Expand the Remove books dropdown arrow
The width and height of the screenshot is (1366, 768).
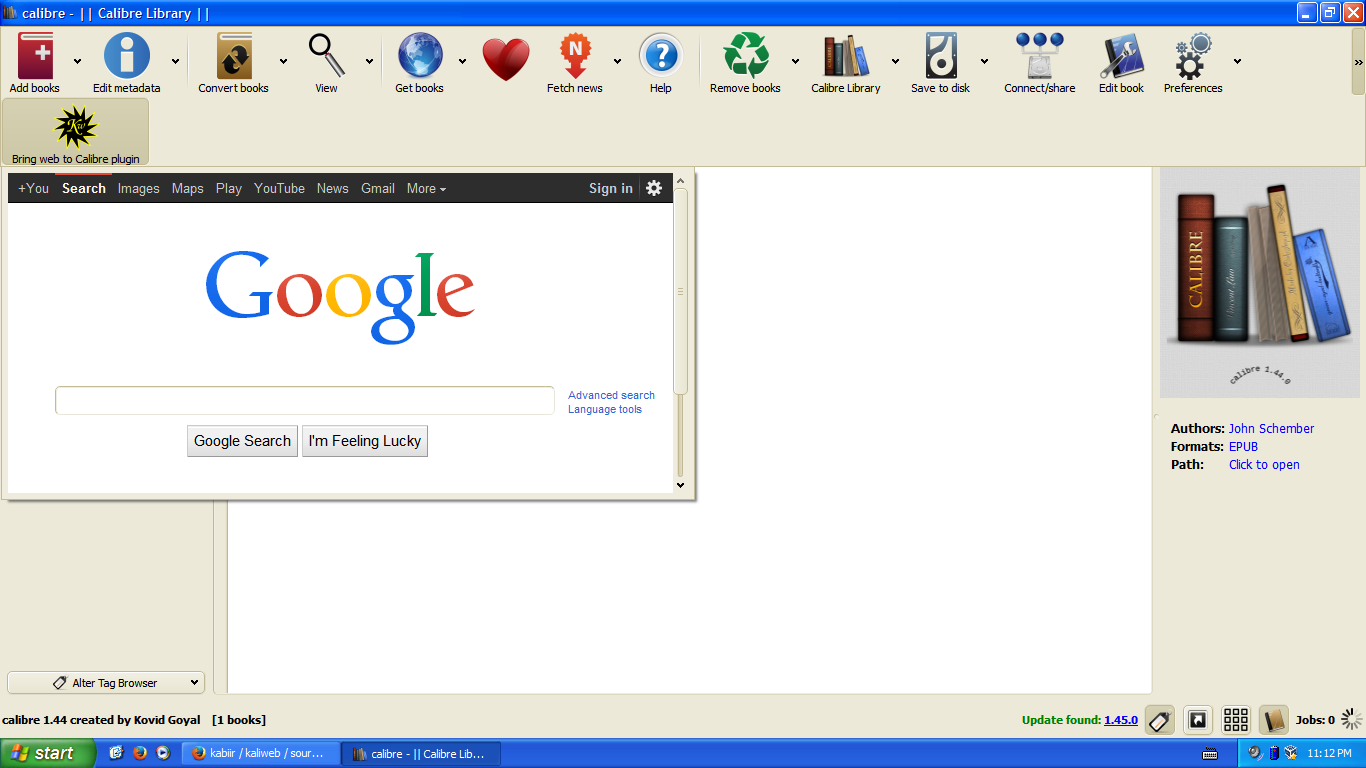click(795, 61)
